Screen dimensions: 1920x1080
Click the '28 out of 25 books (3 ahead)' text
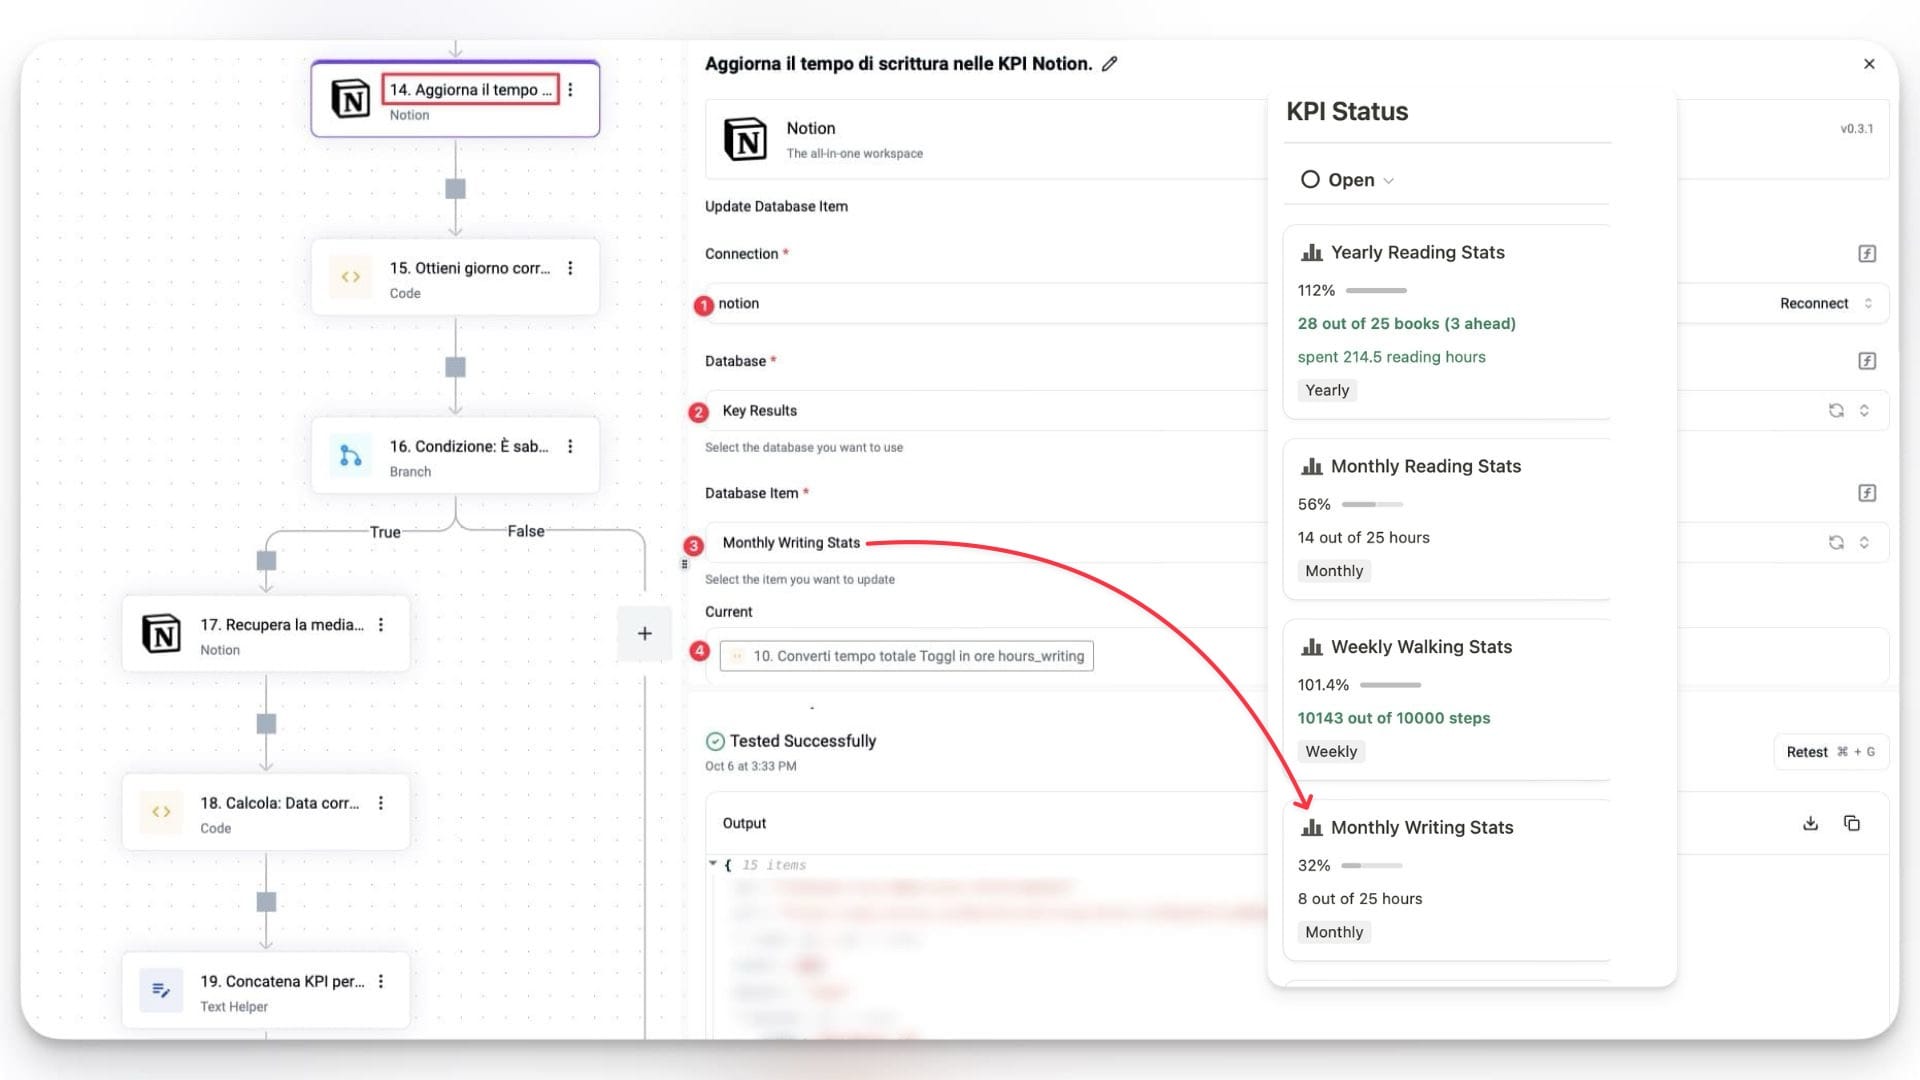tap(1406, 324)
